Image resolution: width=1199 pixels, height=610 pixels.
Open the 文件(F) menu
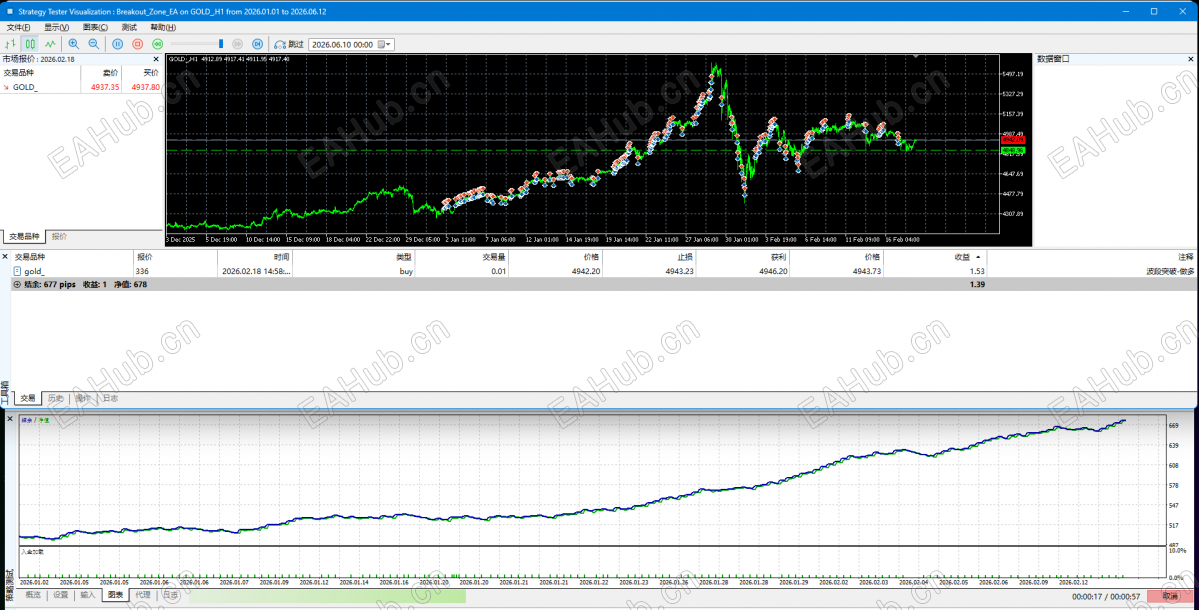click(x=18, y=28)
